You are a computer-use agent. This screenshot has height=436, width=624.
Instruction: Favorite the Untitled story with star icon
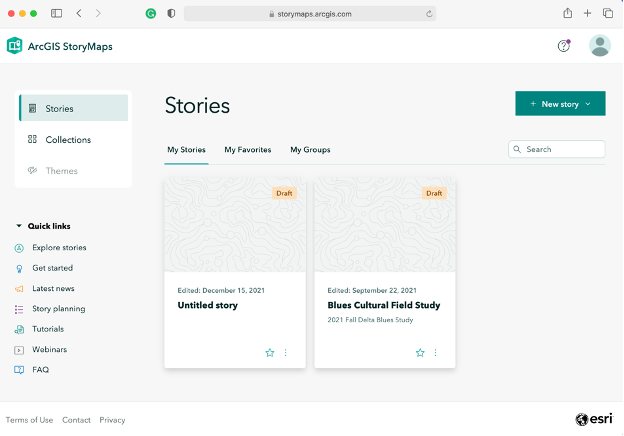(x=270, y=353)
